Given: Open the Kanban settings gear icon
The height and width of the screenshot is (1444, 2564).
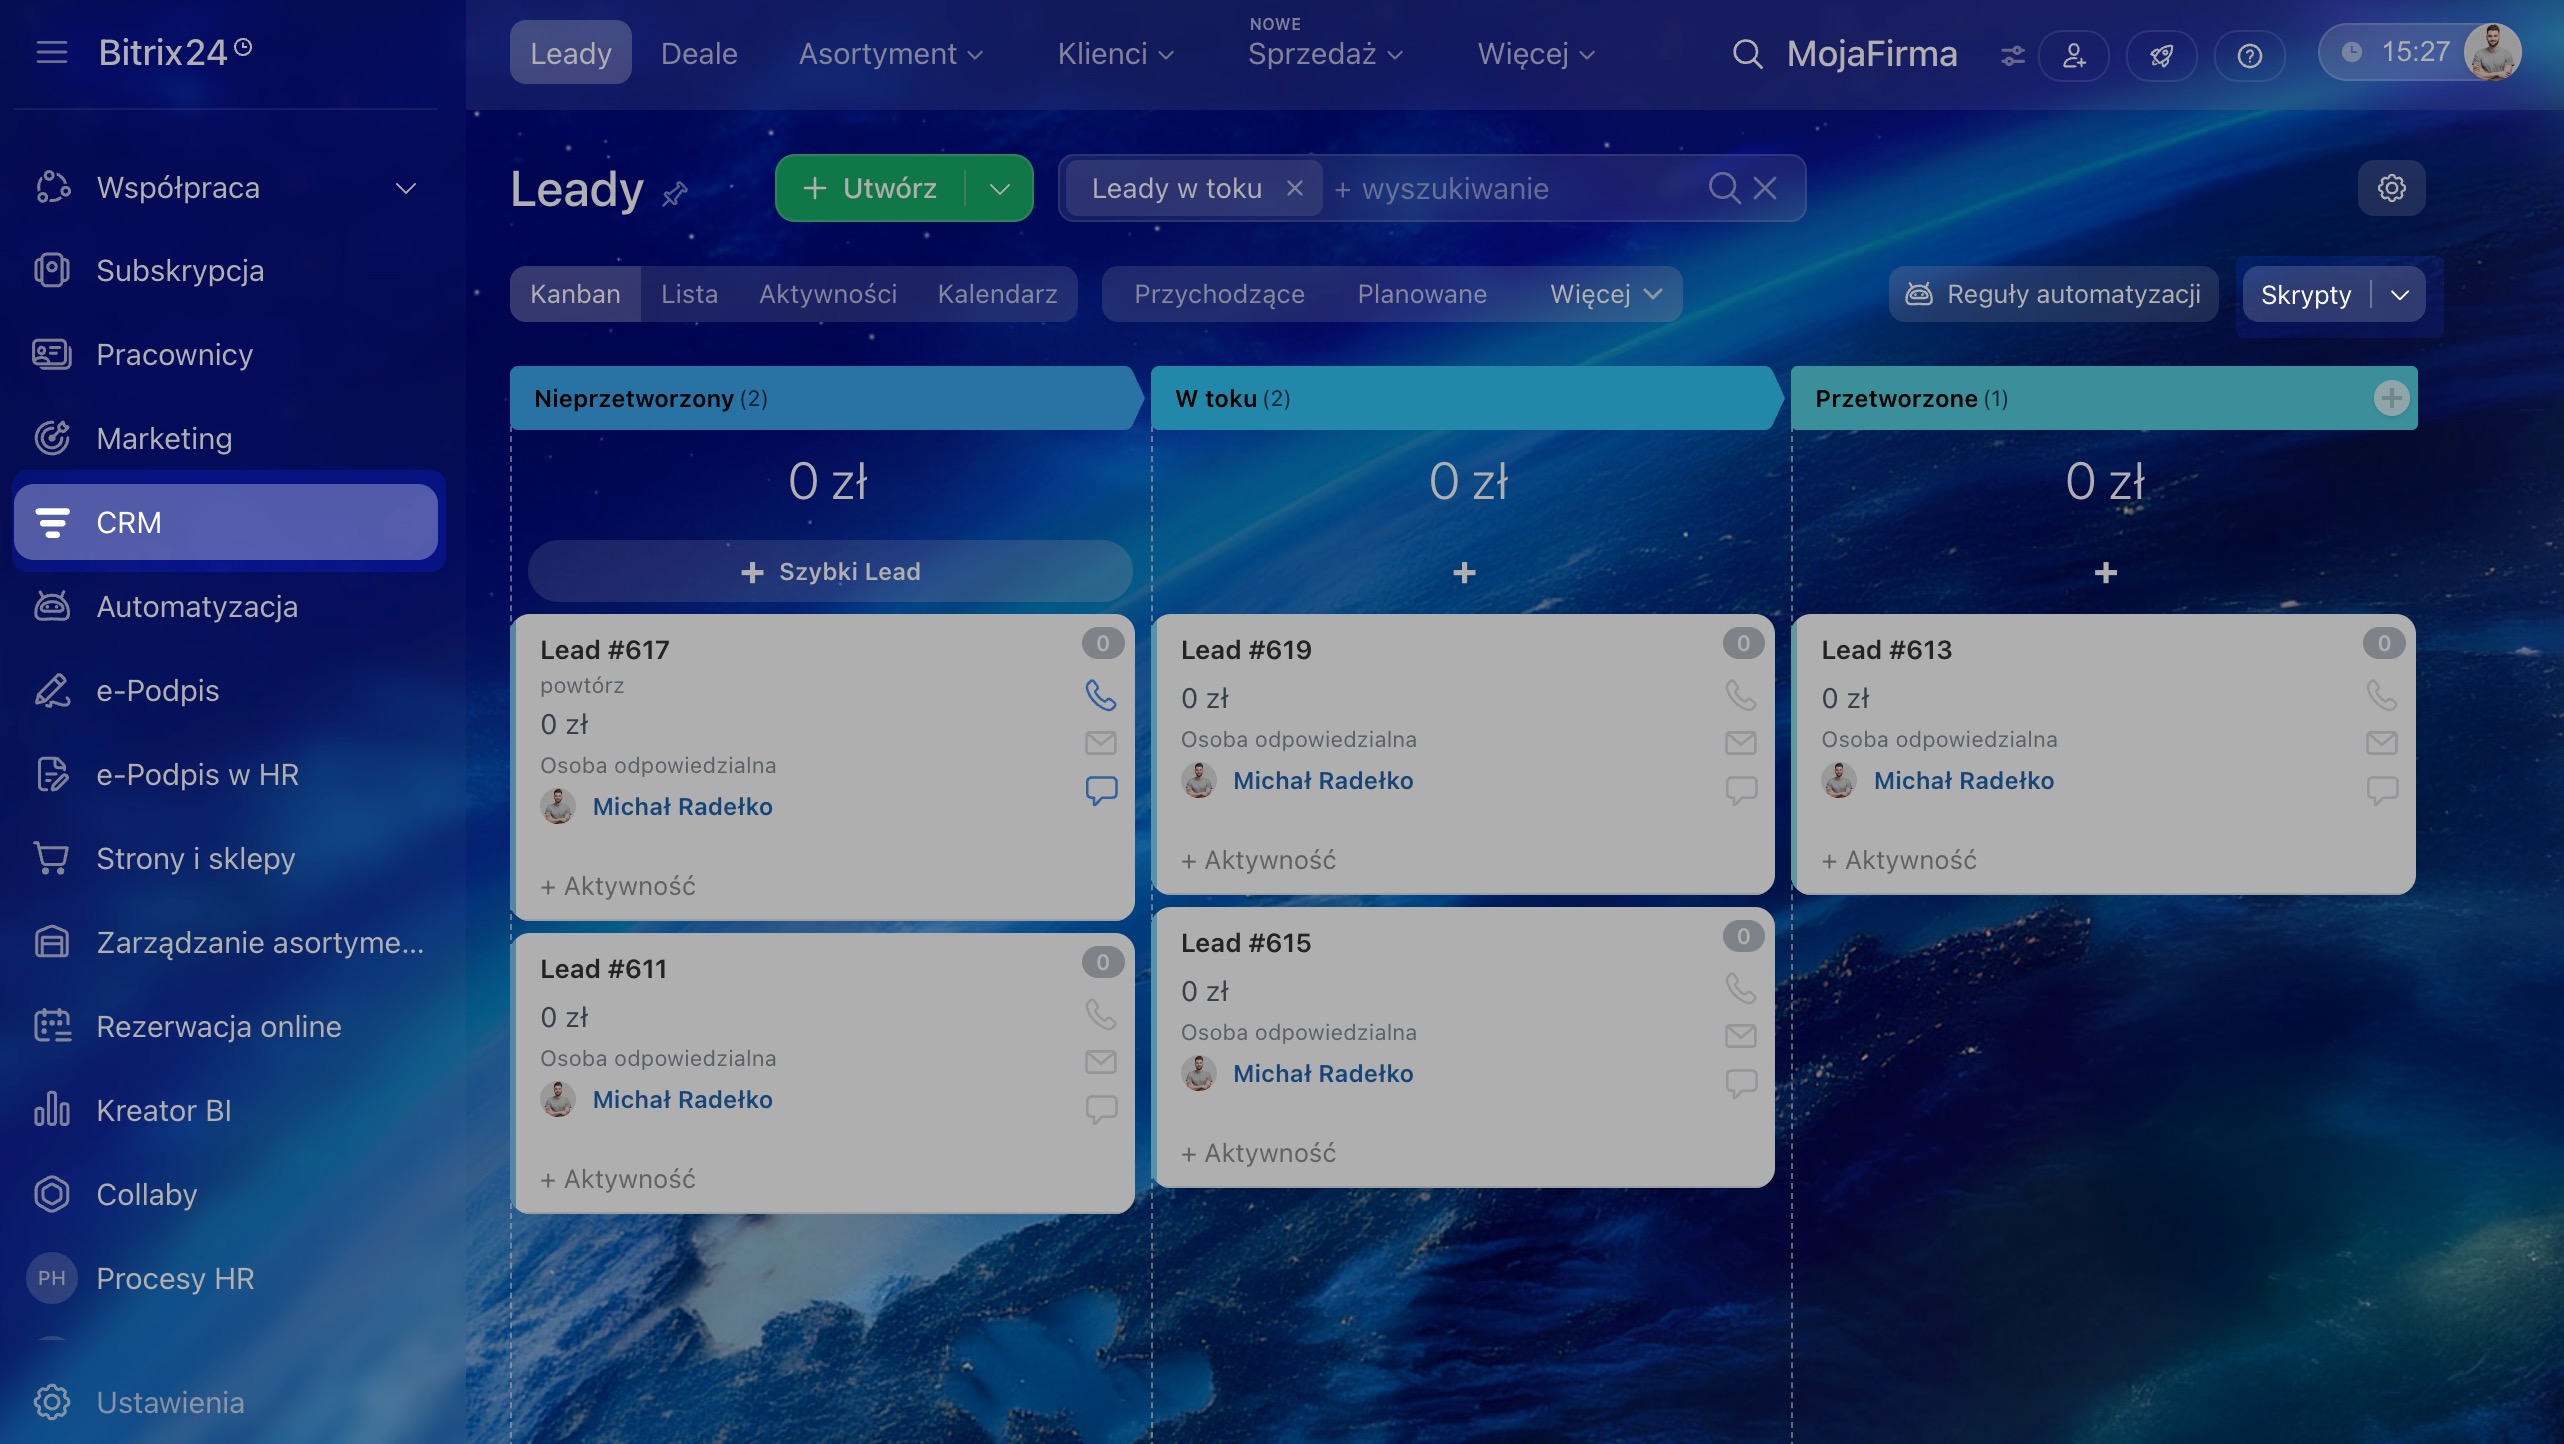Looking at the screenshot, I should click(x=2391, y=188).
